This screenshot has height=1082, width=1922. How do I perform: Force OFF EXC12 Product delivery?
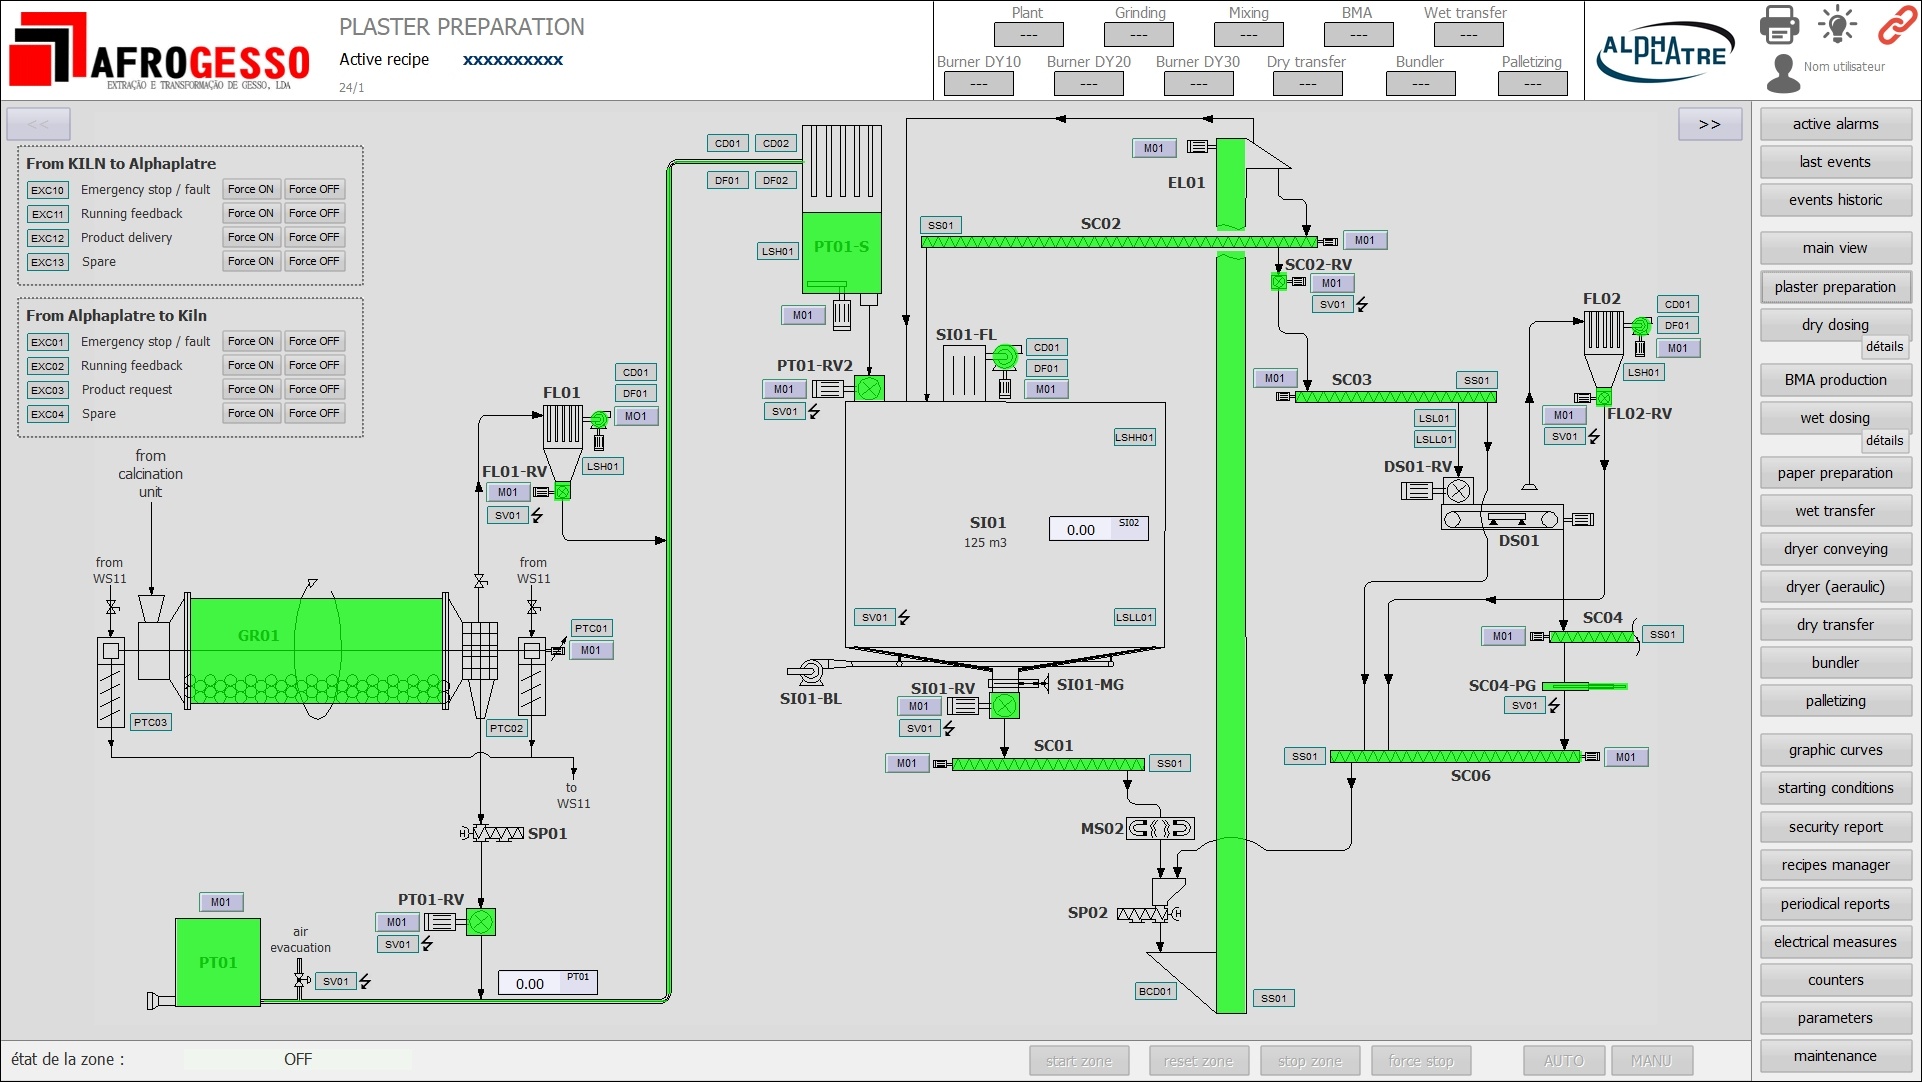click(x=314, y=237)
